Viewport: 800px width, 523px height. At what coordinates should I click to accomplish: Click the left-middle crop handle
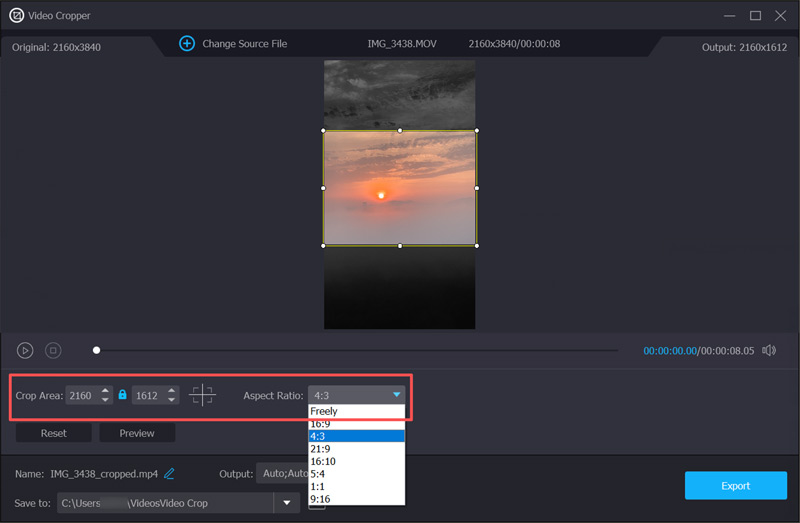tap(323, 188)
